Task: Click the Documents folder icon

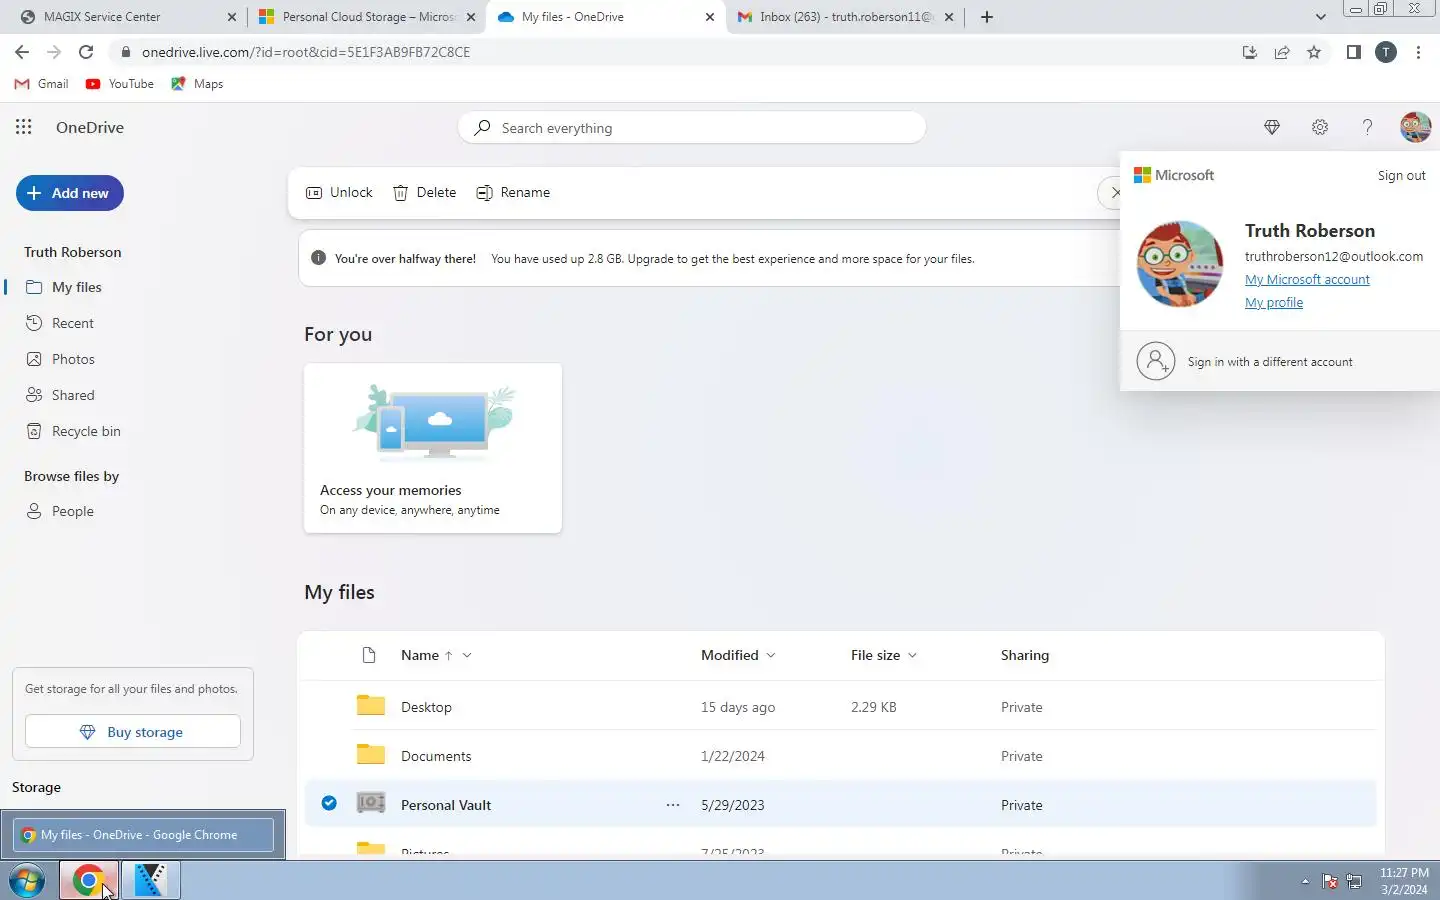Action: click(371, 755)
